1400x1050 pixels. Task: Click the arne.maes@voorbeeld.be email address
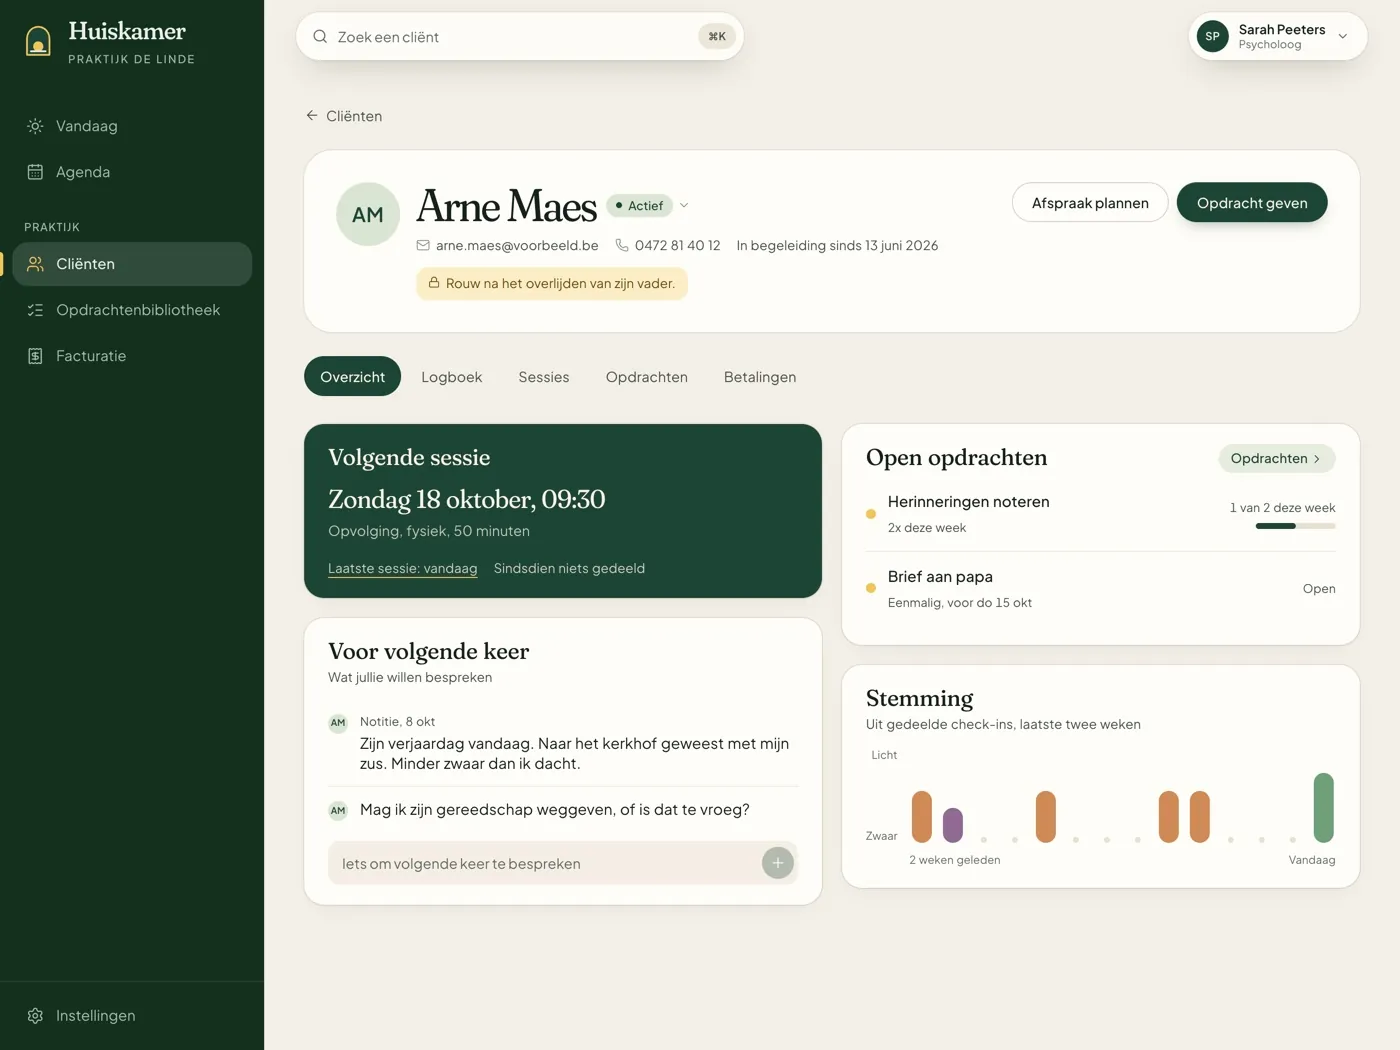517,246
